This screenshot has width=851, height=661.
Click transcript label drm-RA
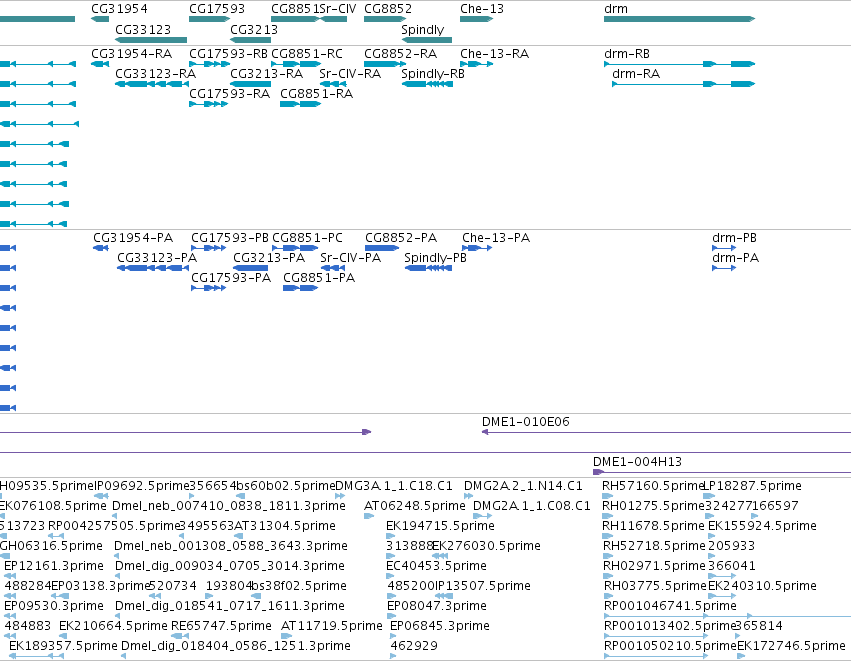tap(636, 73)
